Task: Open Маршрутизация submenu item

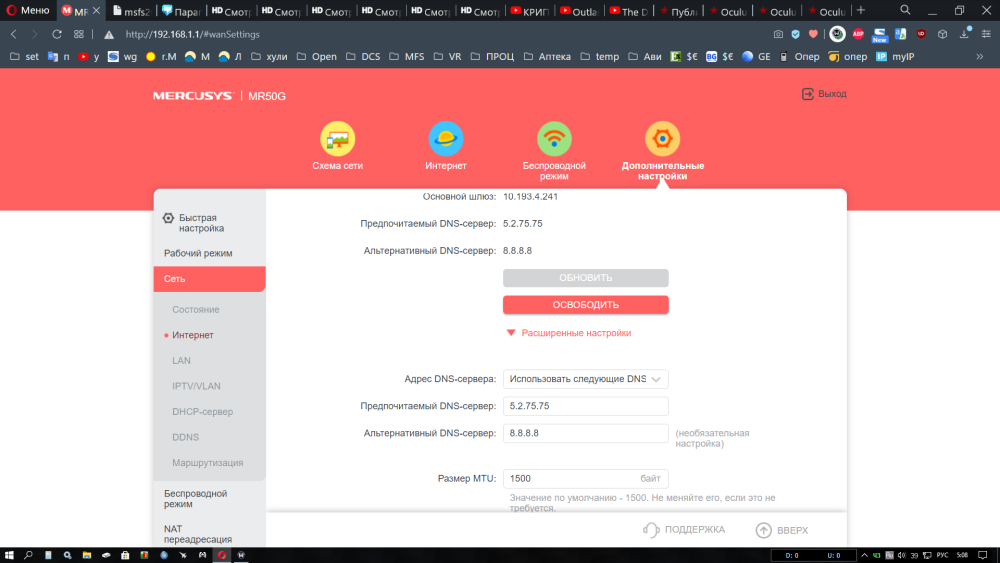Action: coord(207,462)
